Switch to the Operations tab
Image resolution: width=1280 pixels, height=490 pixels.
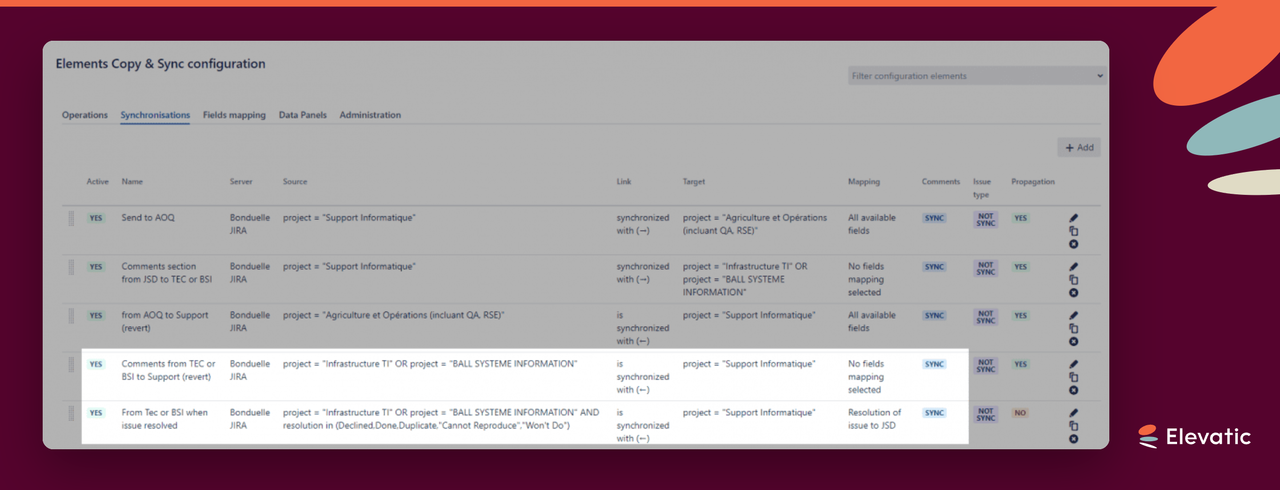[85, 115]
